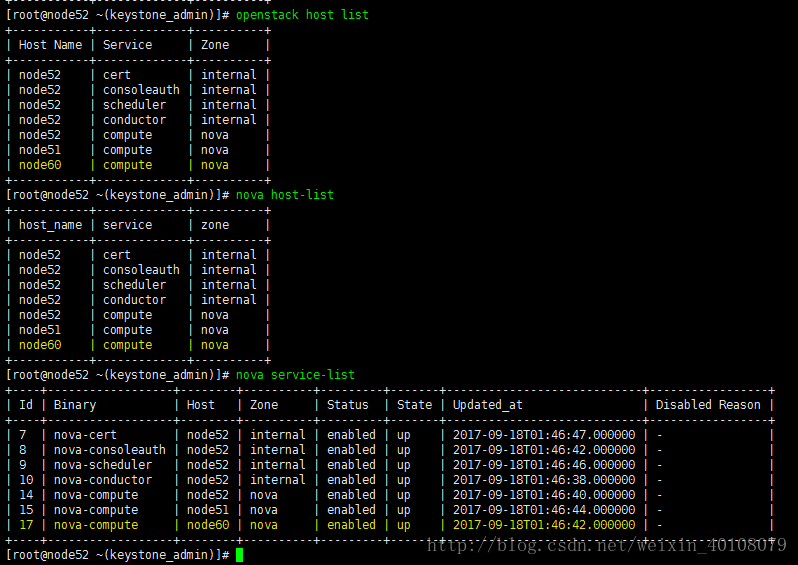Screen dimensions: 798x565
Task: Select the 'Updated_at' column header
Action: (x=488, y=405)
